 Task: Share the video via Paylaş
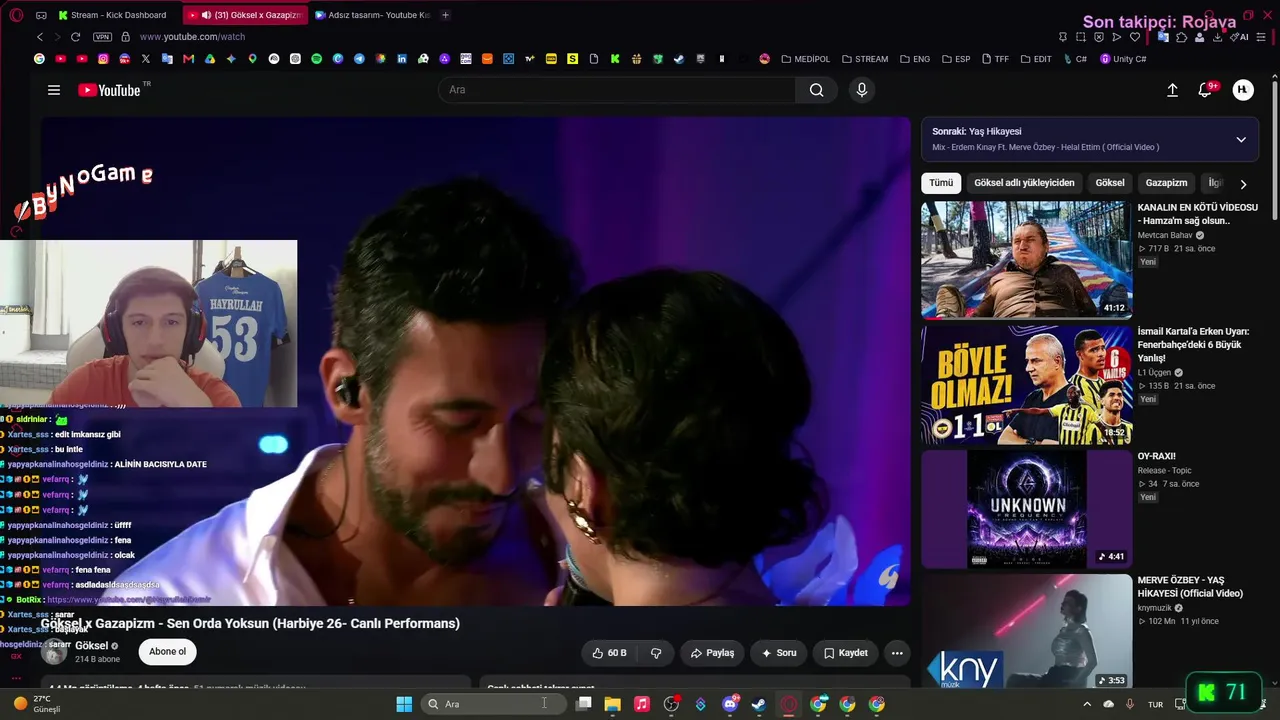point(713,653)
